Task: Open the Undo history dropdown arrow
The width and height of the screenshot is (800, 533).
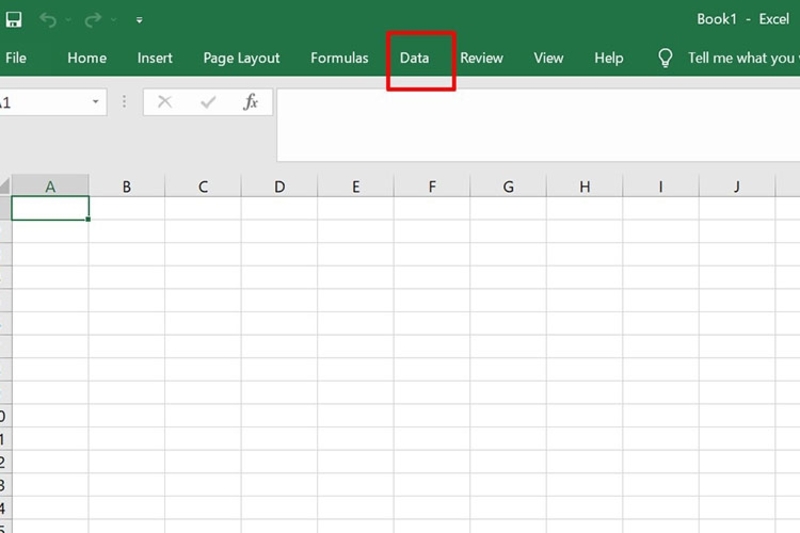Action: point(68,20)
